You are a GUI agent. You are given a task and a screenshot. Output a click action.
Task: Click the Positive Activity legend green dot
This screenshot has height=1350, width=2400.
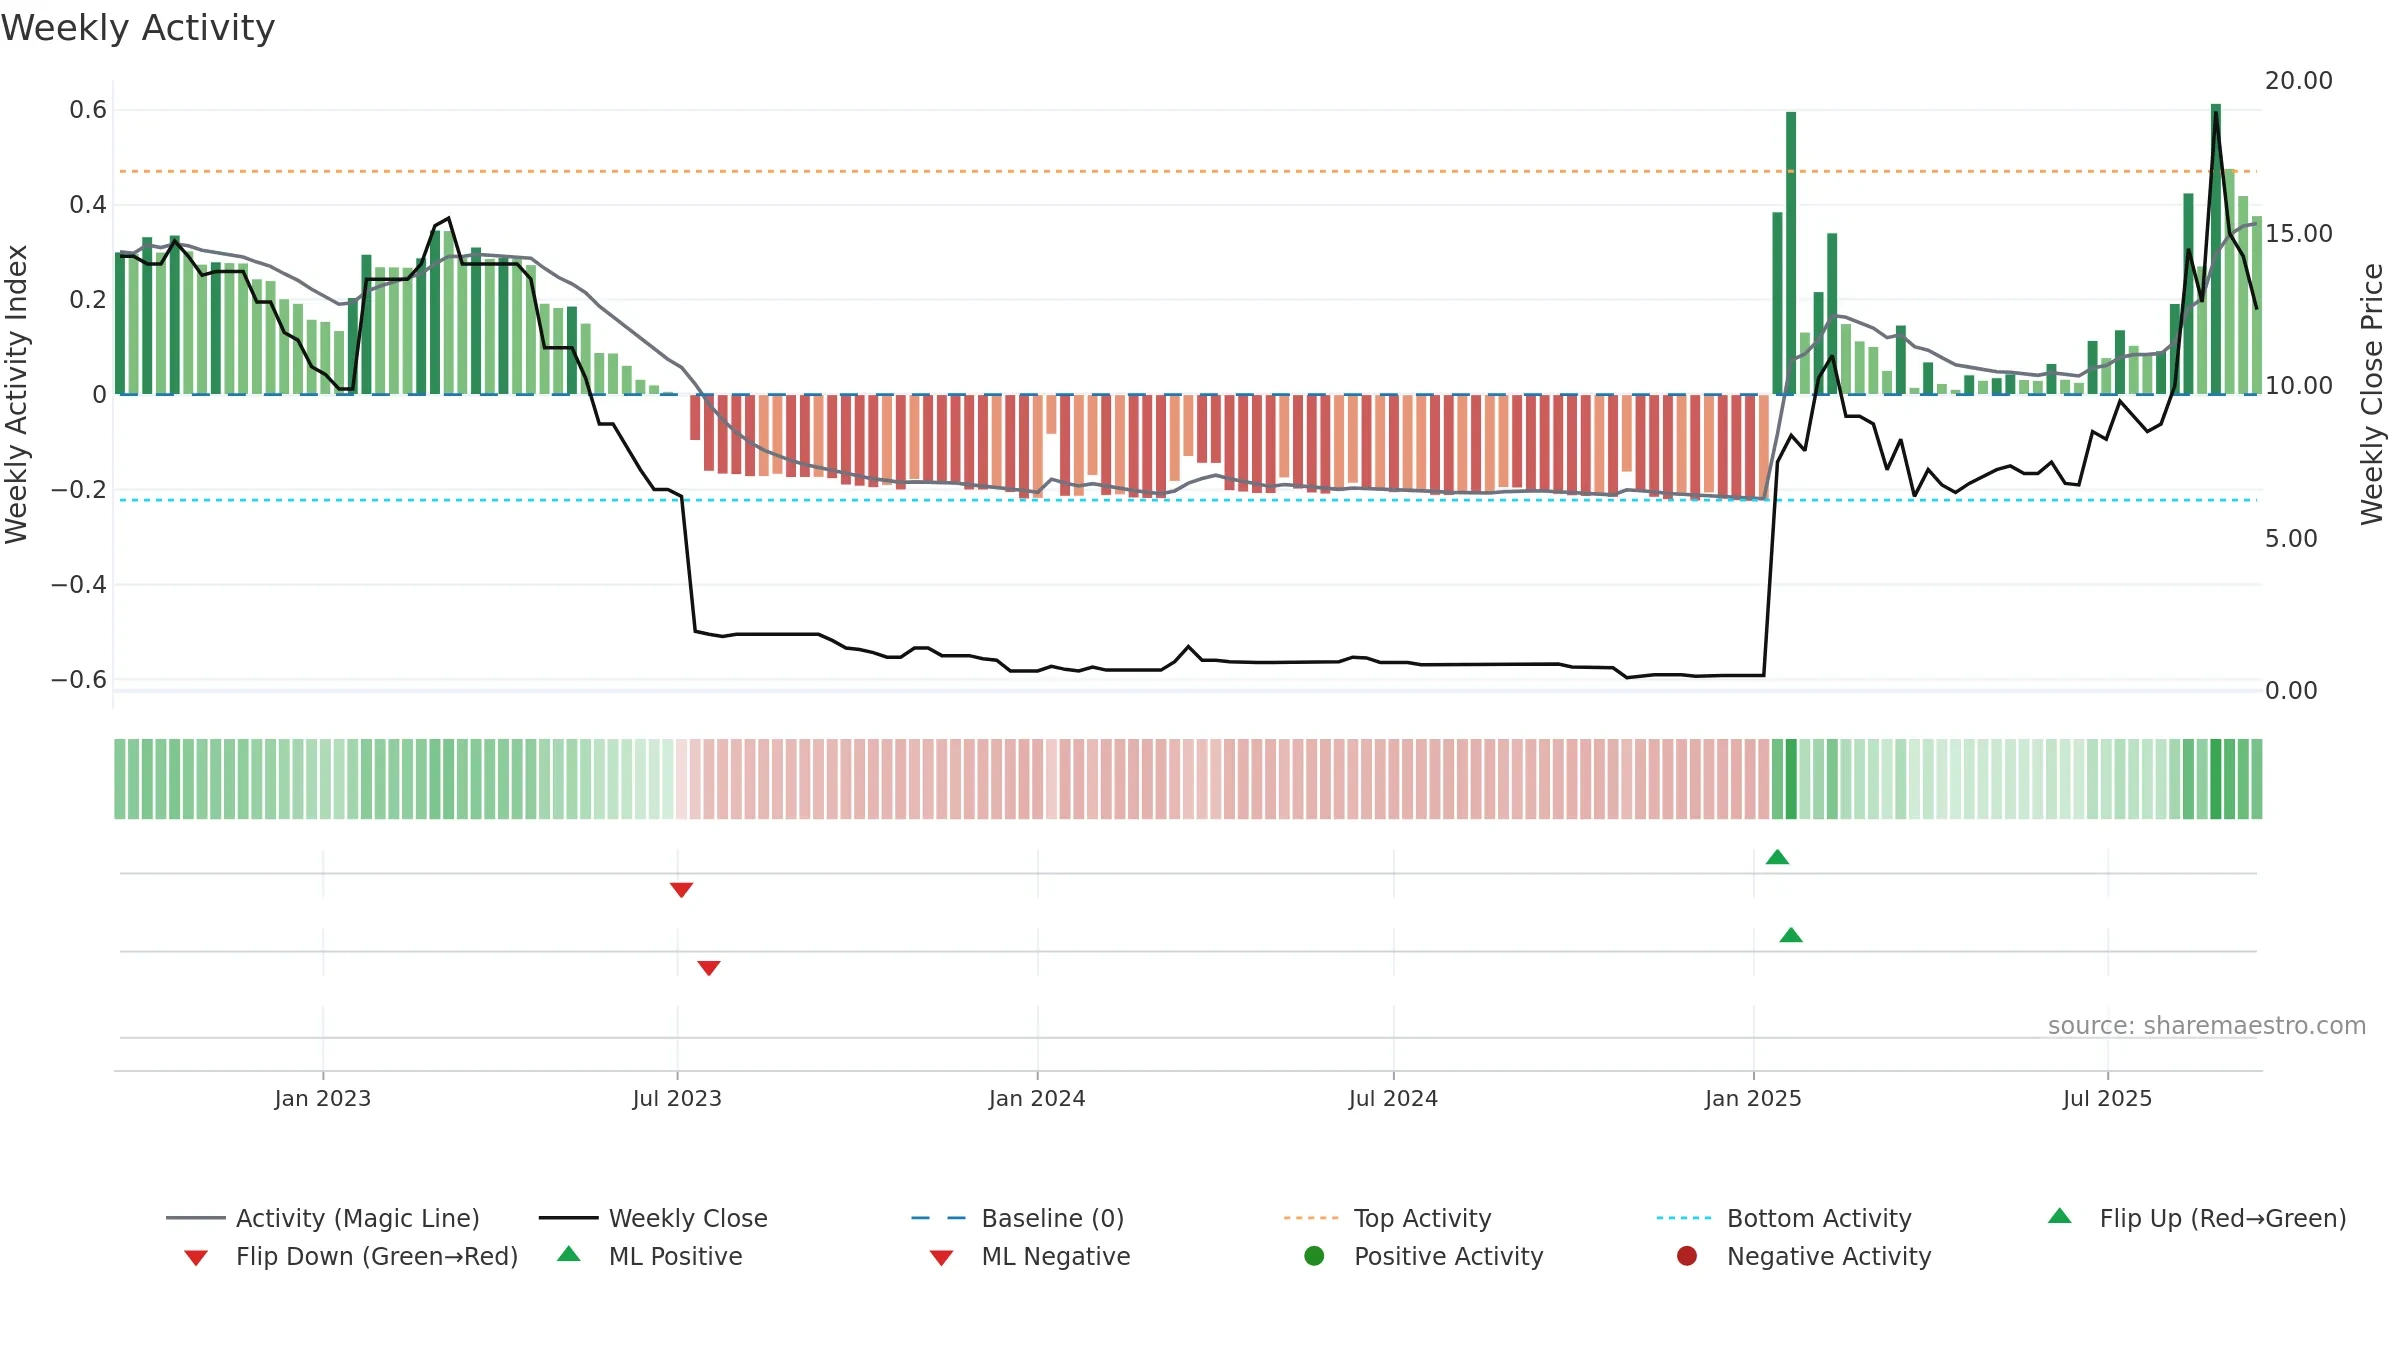click(1315, 1256)
